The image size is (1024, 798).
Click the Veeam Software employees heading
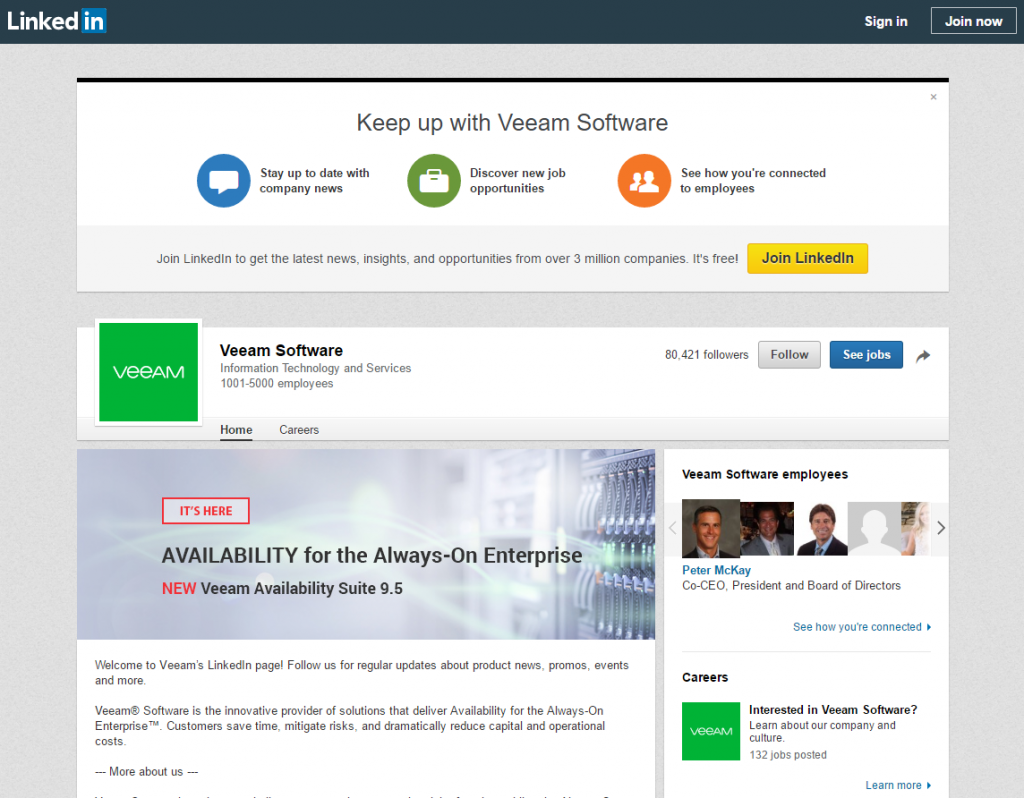click(765, 475)
